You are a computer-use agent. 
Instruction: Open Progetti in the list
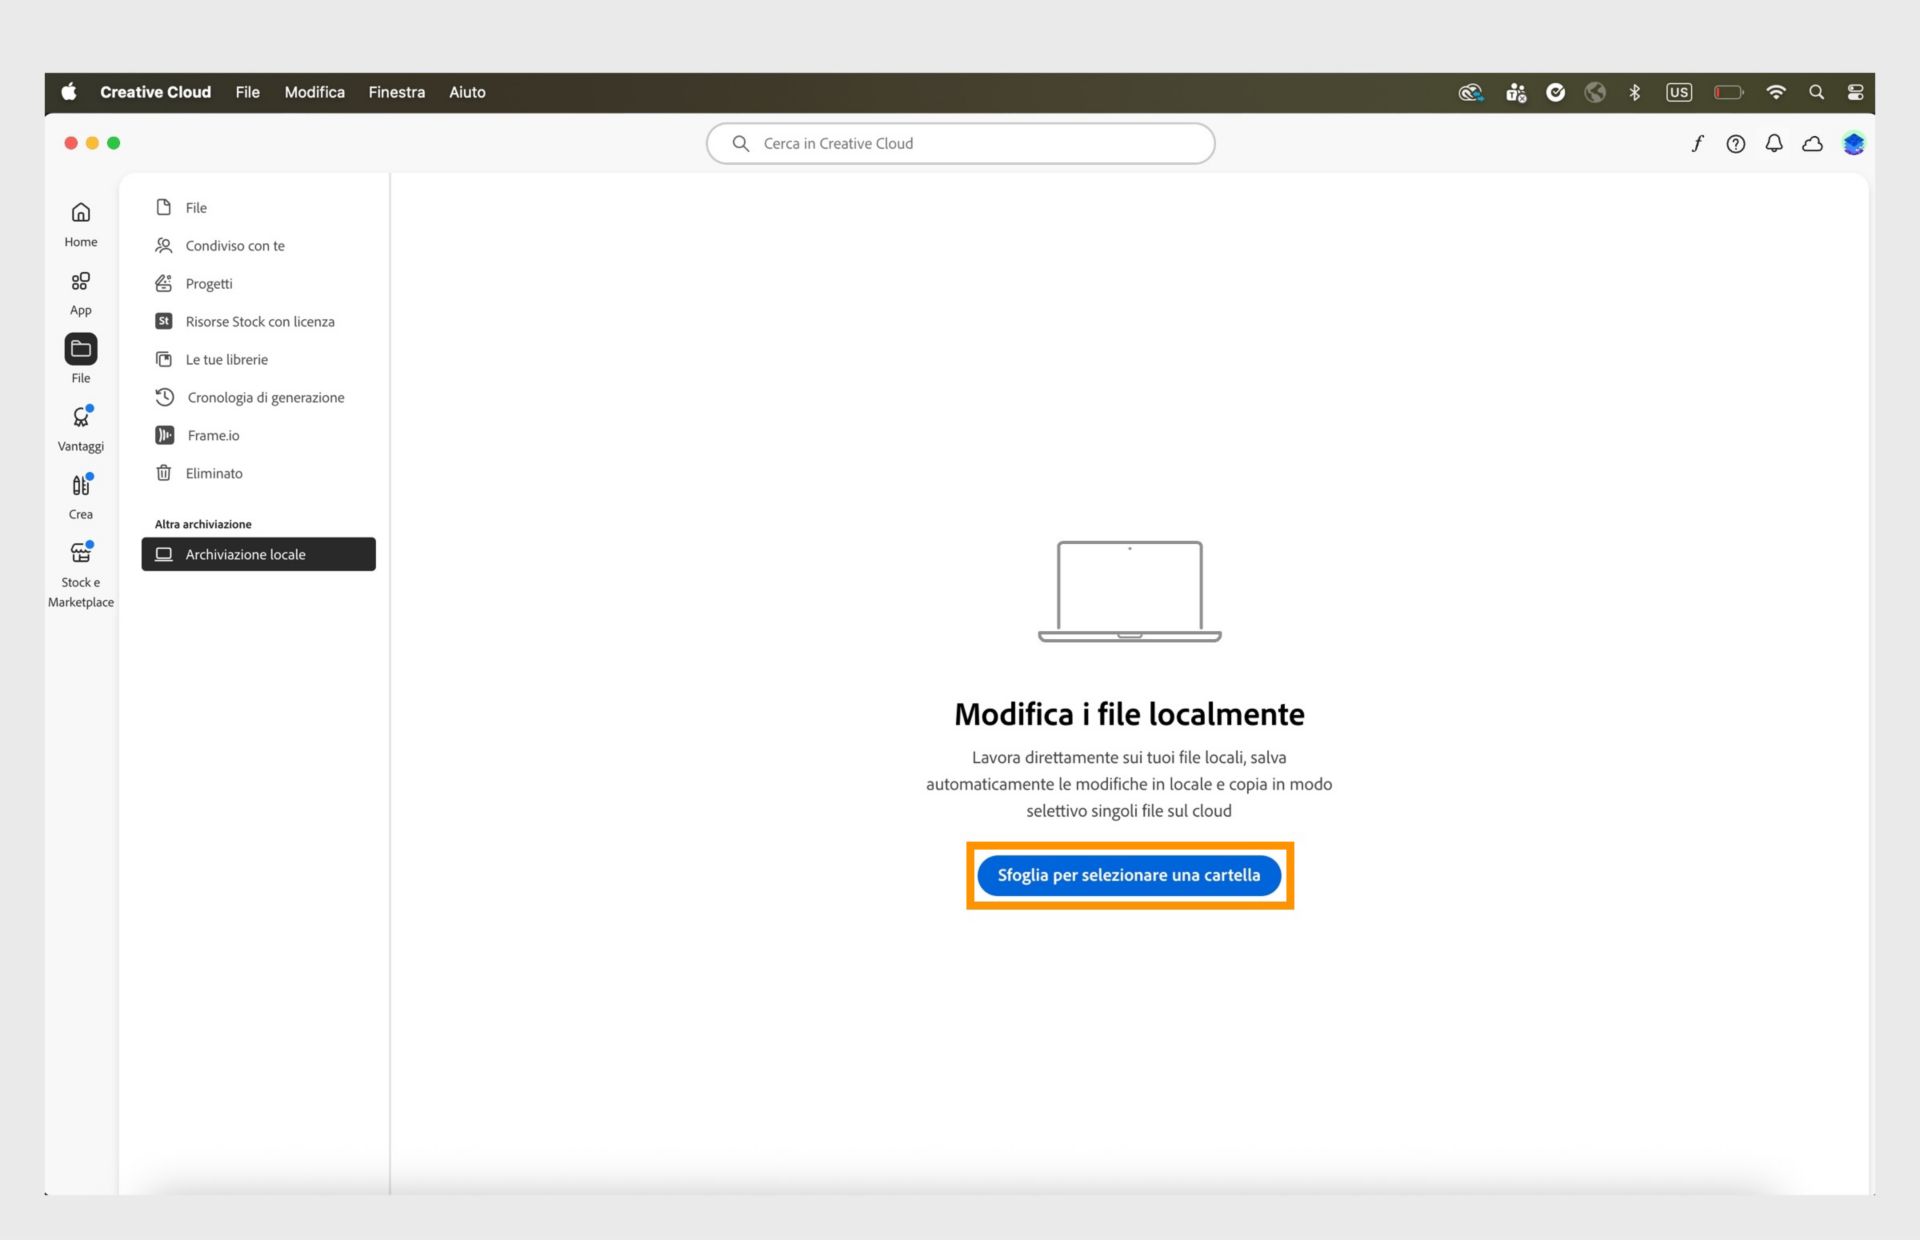coord(258,284)
